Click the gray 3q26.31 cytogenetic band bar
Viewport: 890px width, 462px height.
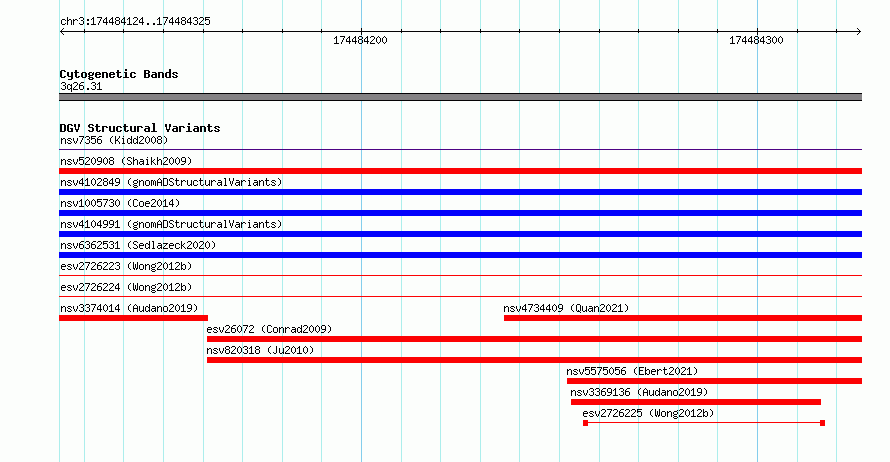tap(460, 97)
